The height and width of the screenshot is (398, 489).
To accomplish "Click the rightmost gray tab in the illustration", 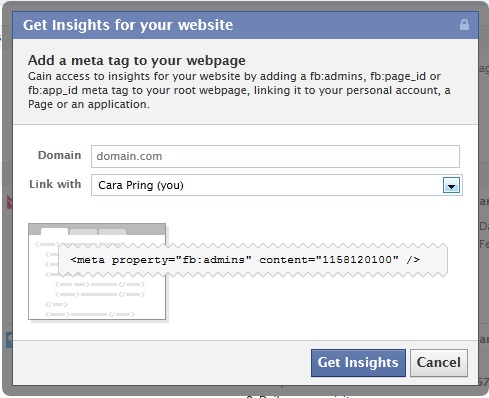I will [x=112, y=232].
